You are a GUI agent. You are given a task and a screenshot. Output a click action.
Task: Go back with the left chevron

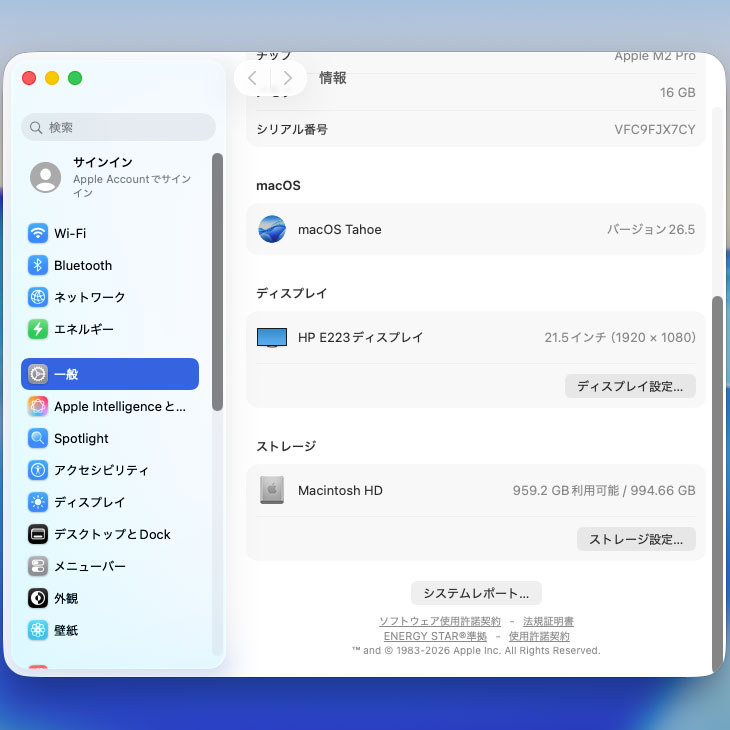coord(252,78)
